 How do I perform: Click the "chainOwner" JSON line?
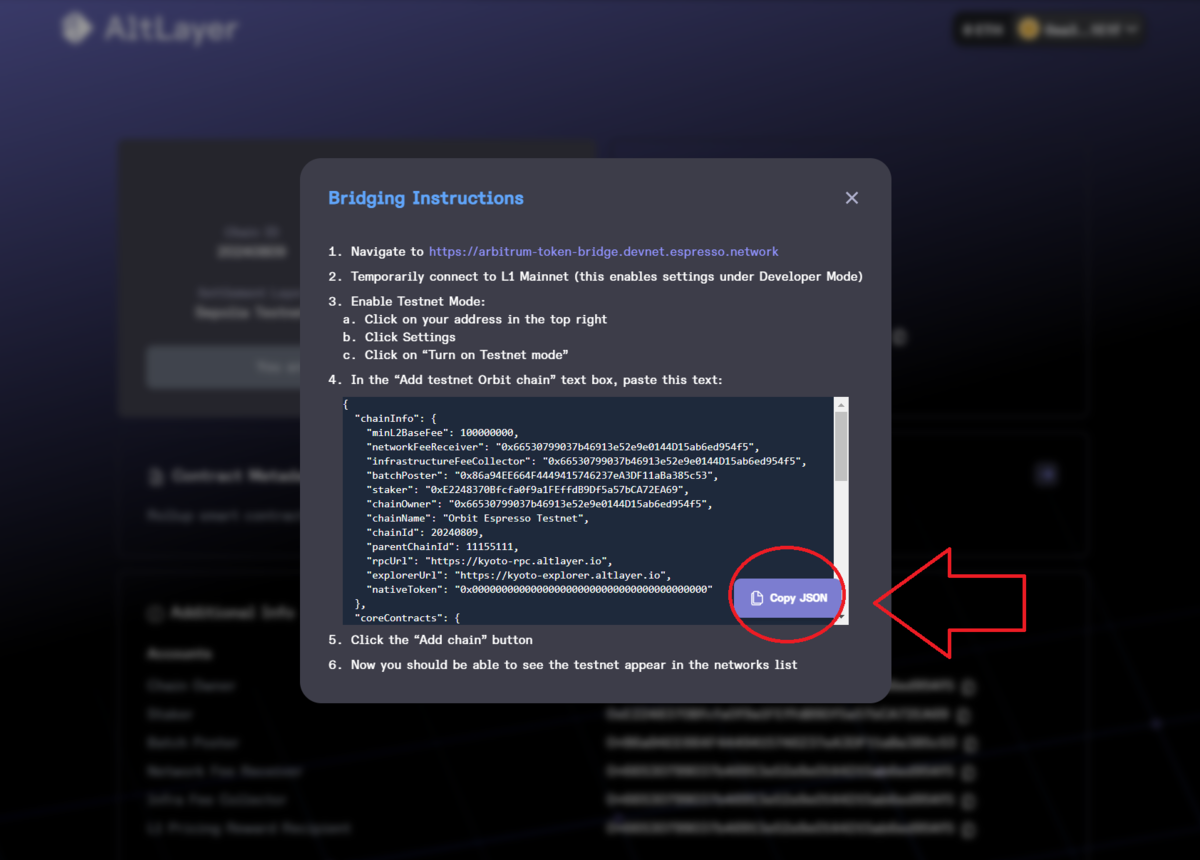[539, 504]
